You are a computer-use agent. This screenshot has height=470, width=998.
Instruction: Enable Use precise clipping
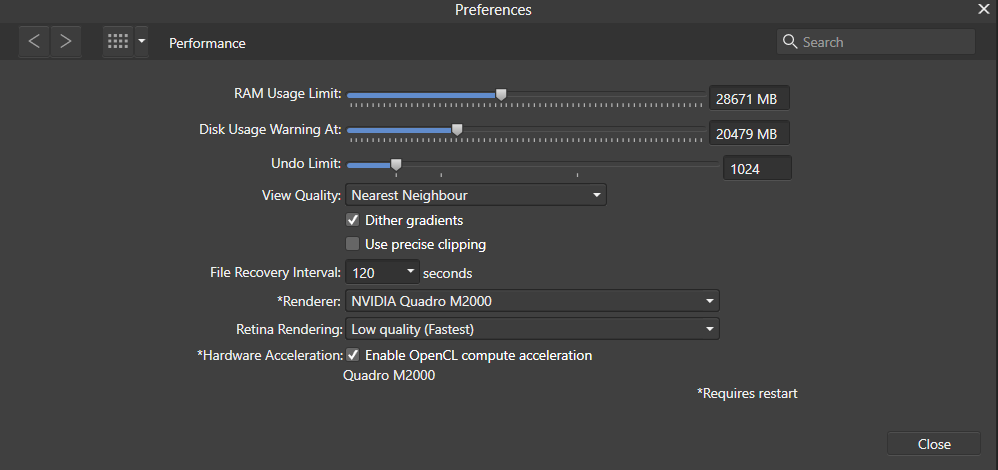tap(352, 244)
